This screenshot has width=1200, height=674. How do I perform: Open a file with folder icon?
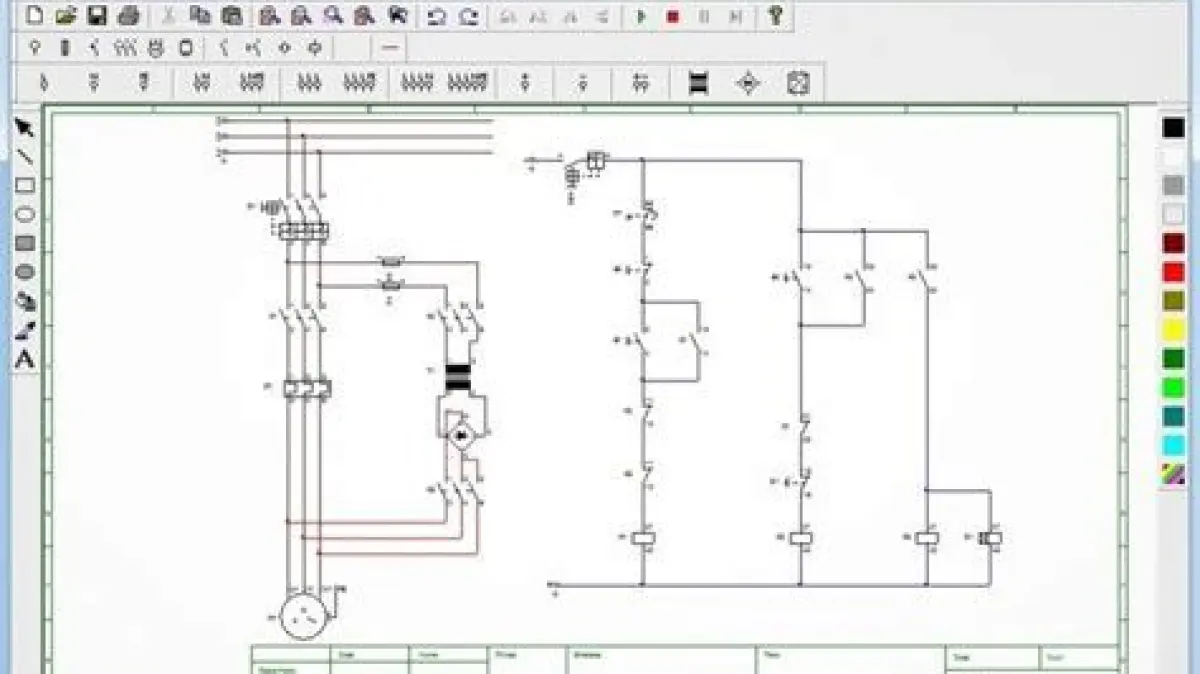point(66,16)
